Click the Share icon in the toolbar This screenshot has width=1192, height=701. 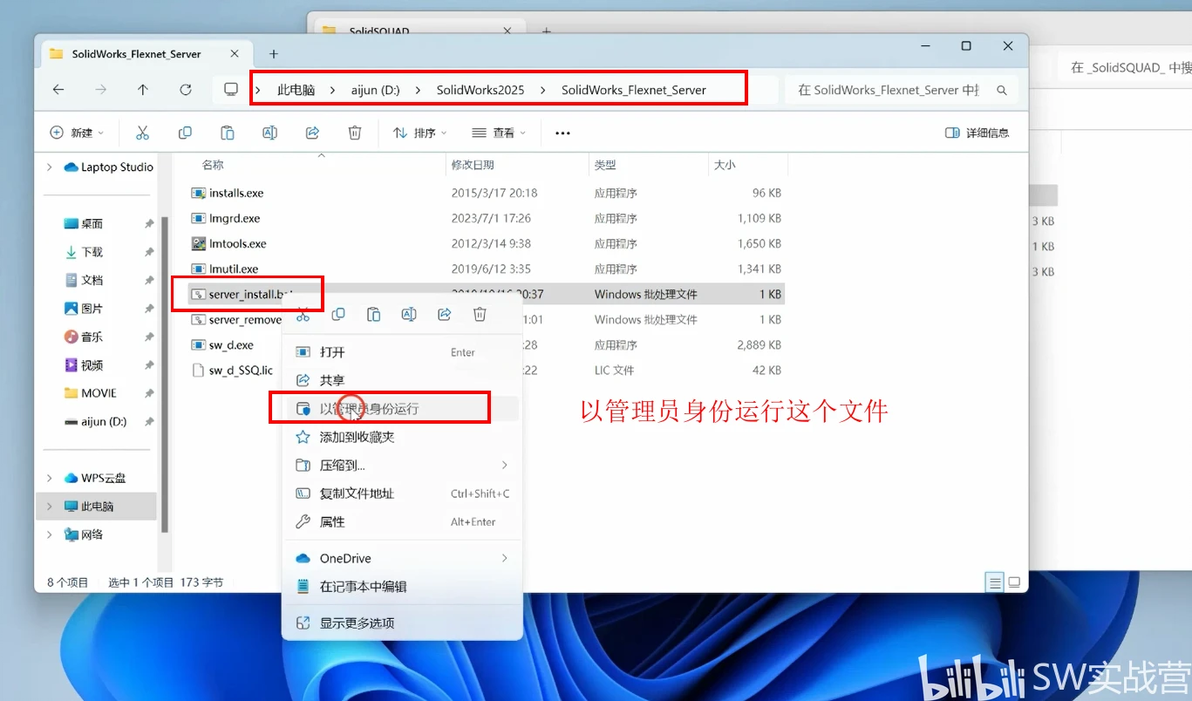(312, 133)
